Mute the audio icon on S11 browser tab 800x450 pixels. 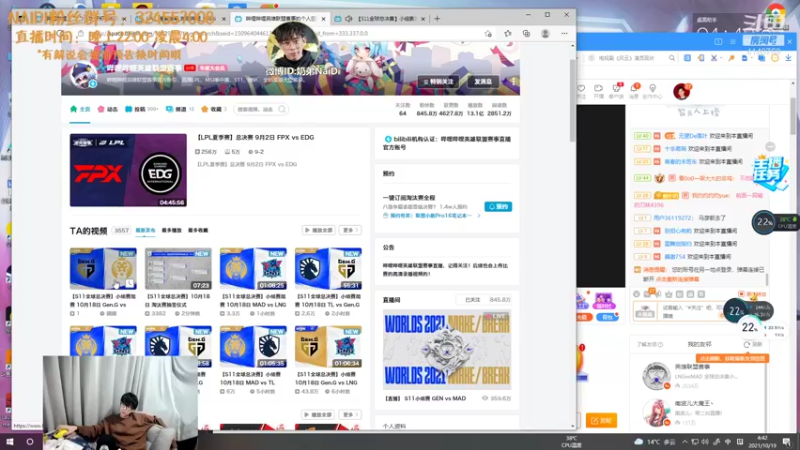point(348,19)
